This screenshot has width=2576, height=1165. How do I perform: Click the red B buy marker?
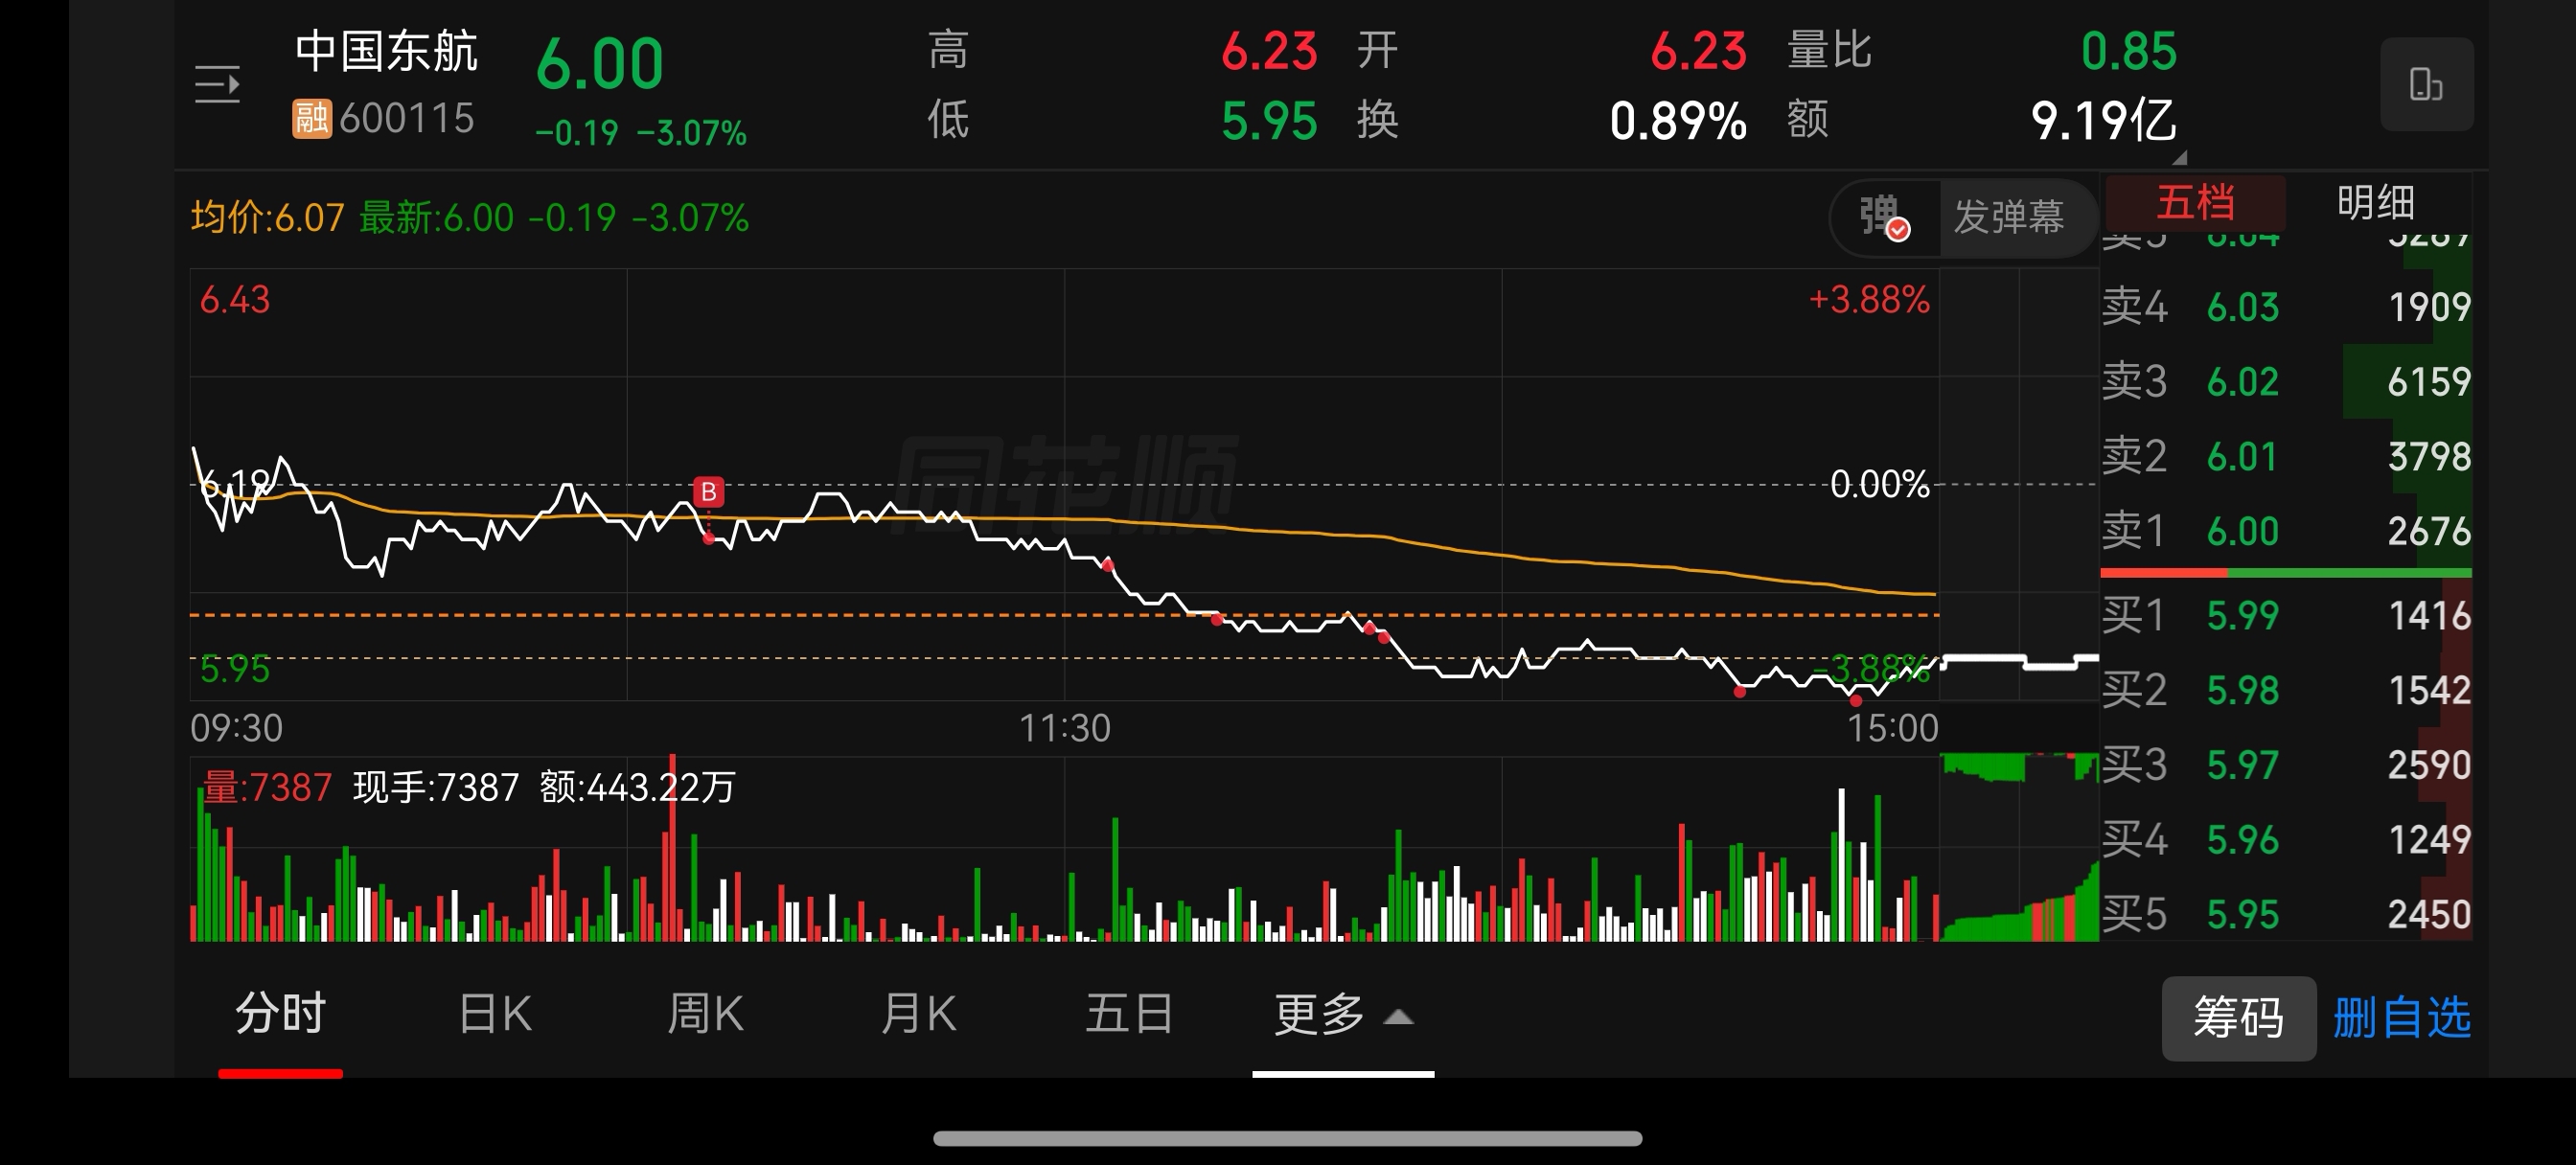coord(708,491)
